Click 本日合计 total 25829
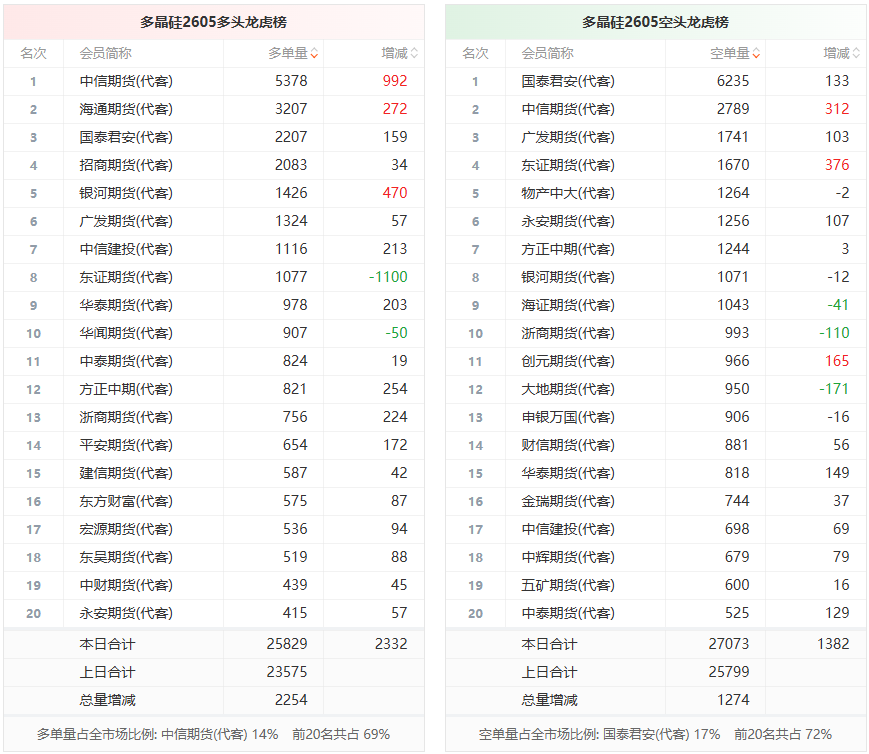The image size is (869, 754). coord(287,644)
